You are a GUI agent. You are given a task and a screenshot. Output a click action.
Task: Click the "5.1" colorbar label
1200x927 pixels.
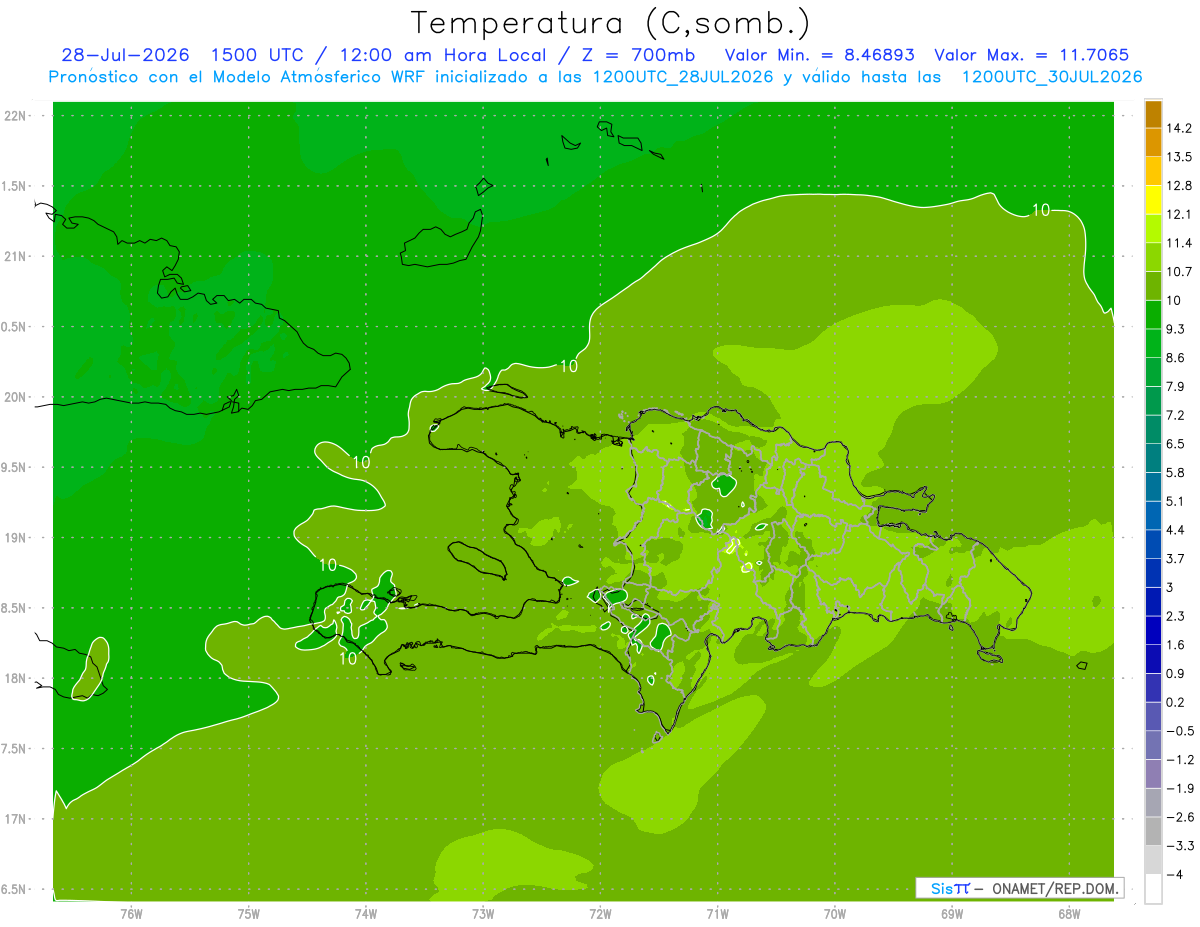[x=1177, y=501]
